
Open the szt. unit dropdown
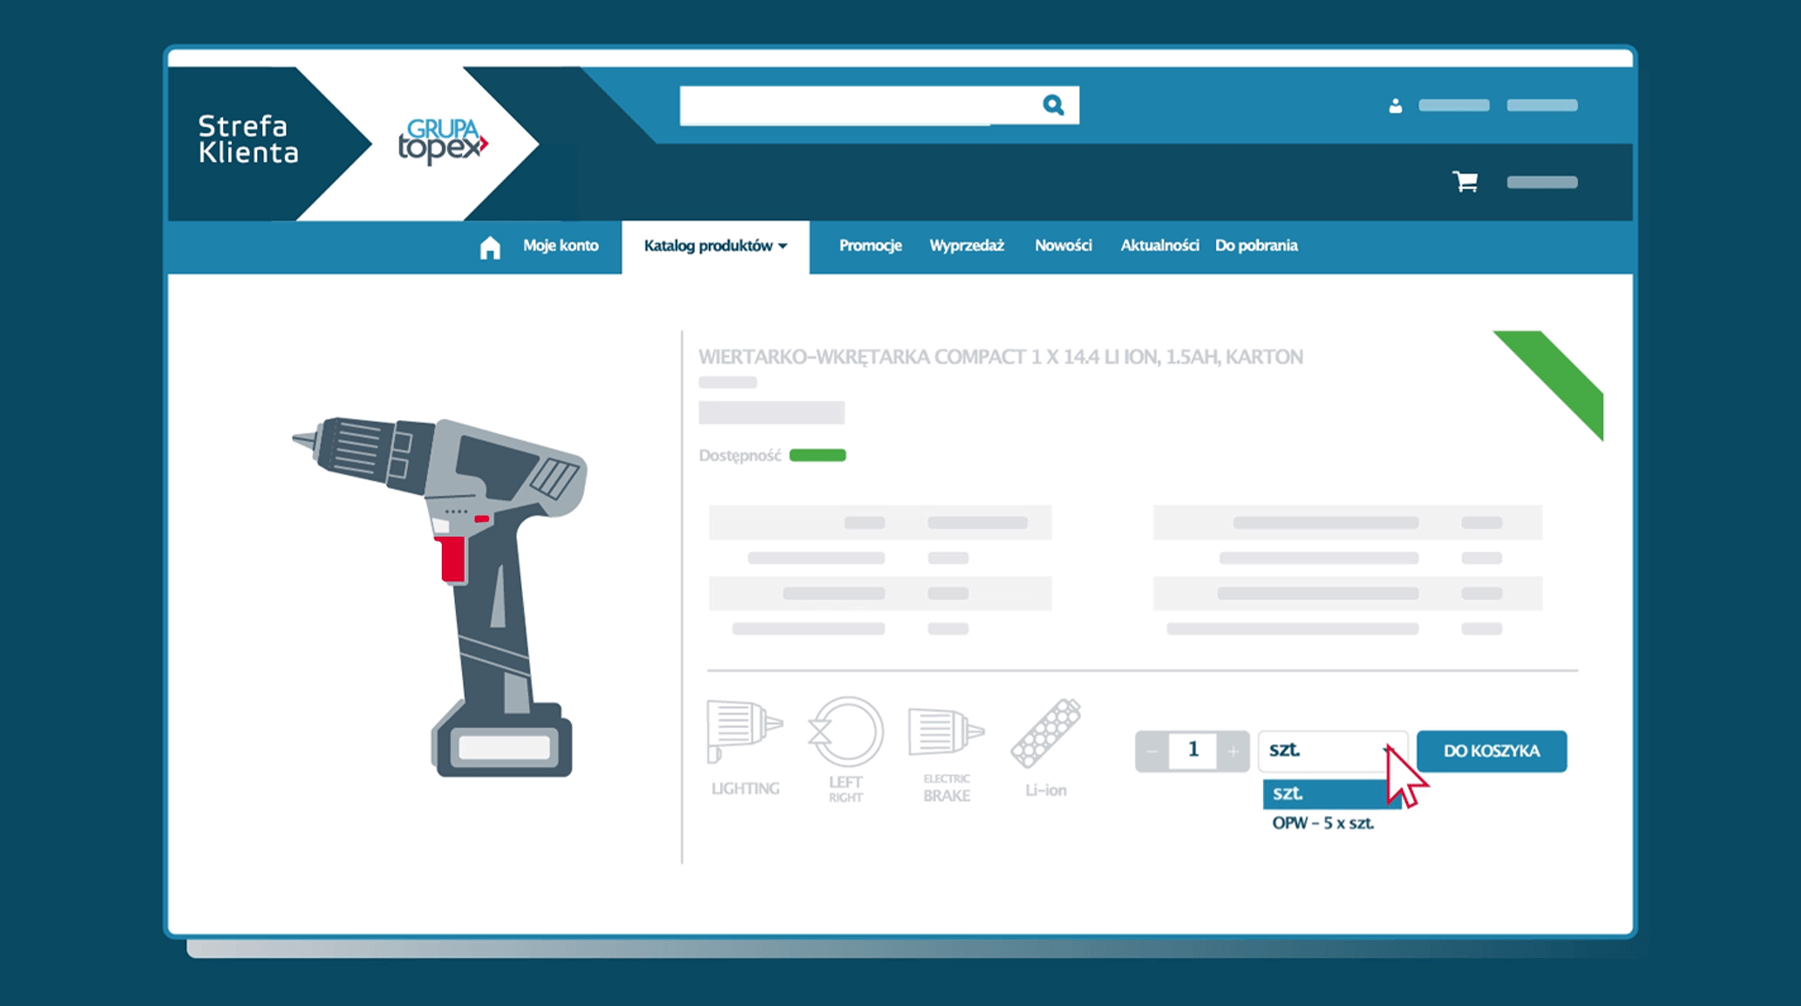pos(1332,750)
